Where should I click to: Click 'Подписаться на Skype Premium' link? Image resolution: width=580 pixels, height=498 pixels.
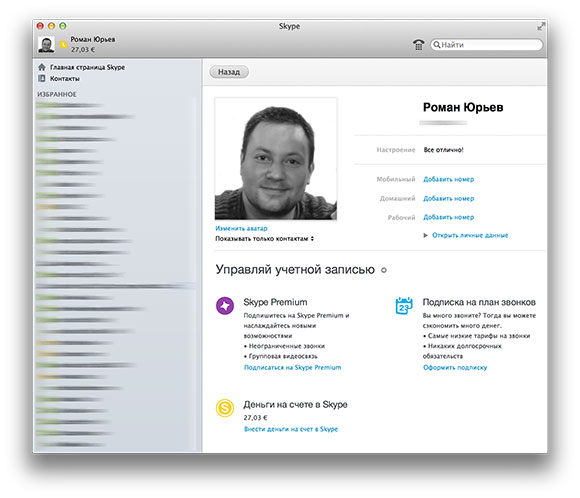(x=293, y=367)
